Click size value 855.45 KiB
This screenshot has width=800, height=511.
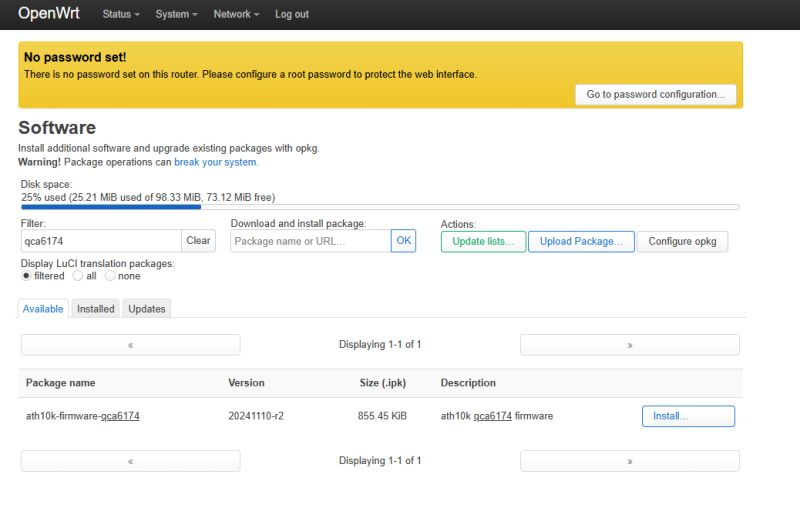click(382, 416)
